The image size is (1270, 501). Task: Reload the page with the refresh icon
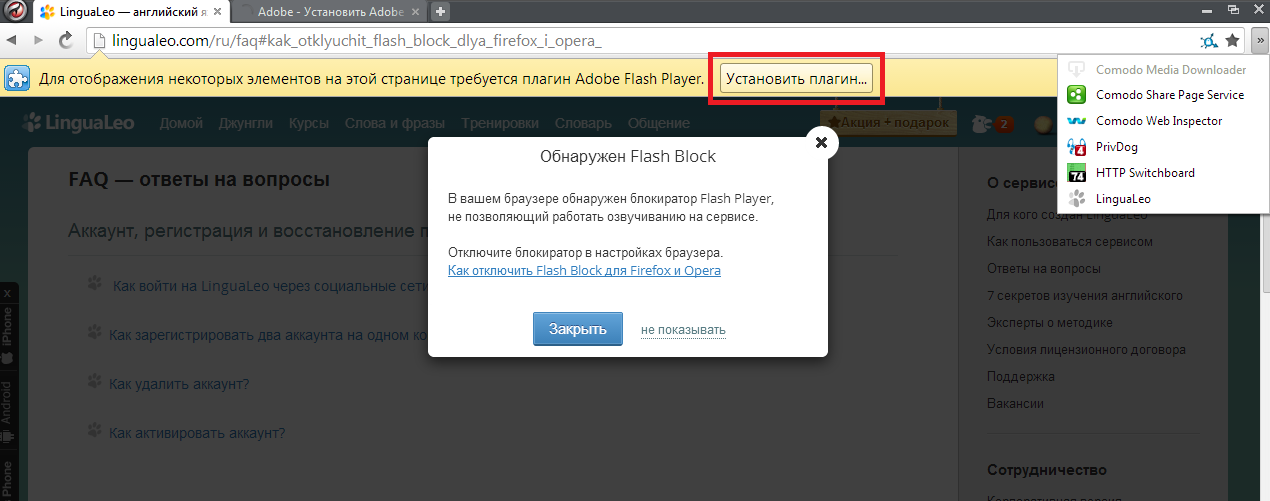coord(66,40)
